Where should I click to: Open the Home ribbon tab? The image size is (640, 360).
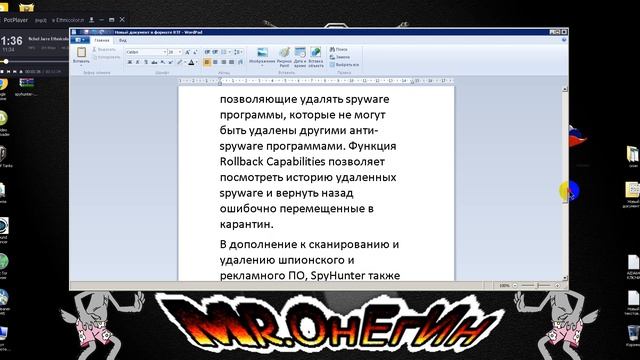[x=102, y=40]
